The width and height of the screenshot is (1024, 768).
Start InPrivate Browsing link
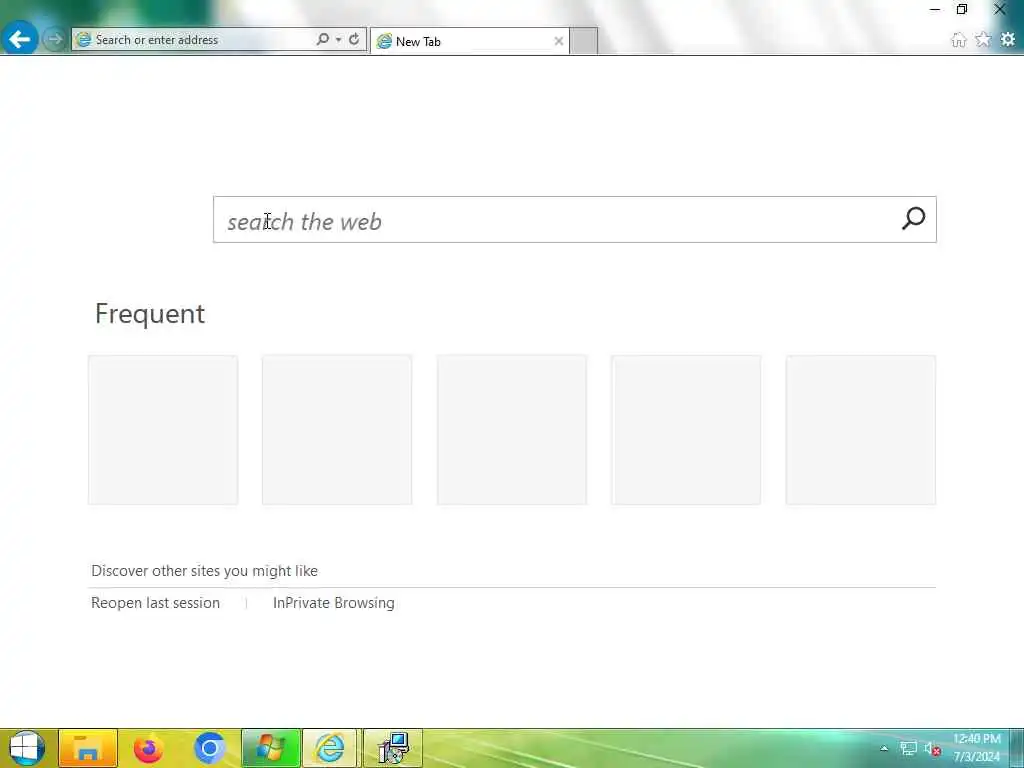tap(334, 603)
